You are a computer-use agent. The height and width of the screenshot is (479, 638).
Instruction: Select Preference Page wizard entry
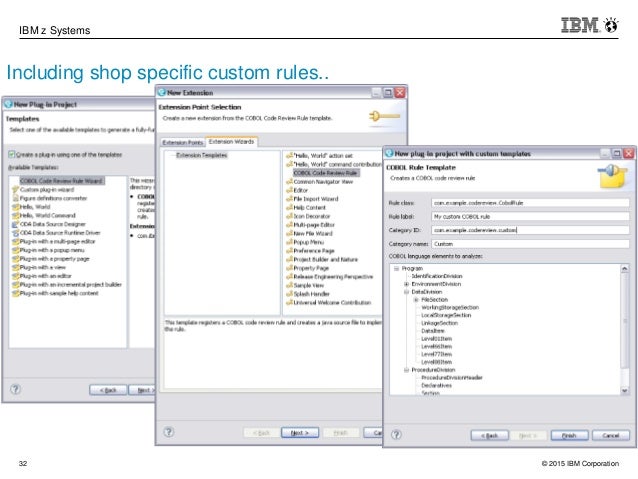tap(314, 251)
